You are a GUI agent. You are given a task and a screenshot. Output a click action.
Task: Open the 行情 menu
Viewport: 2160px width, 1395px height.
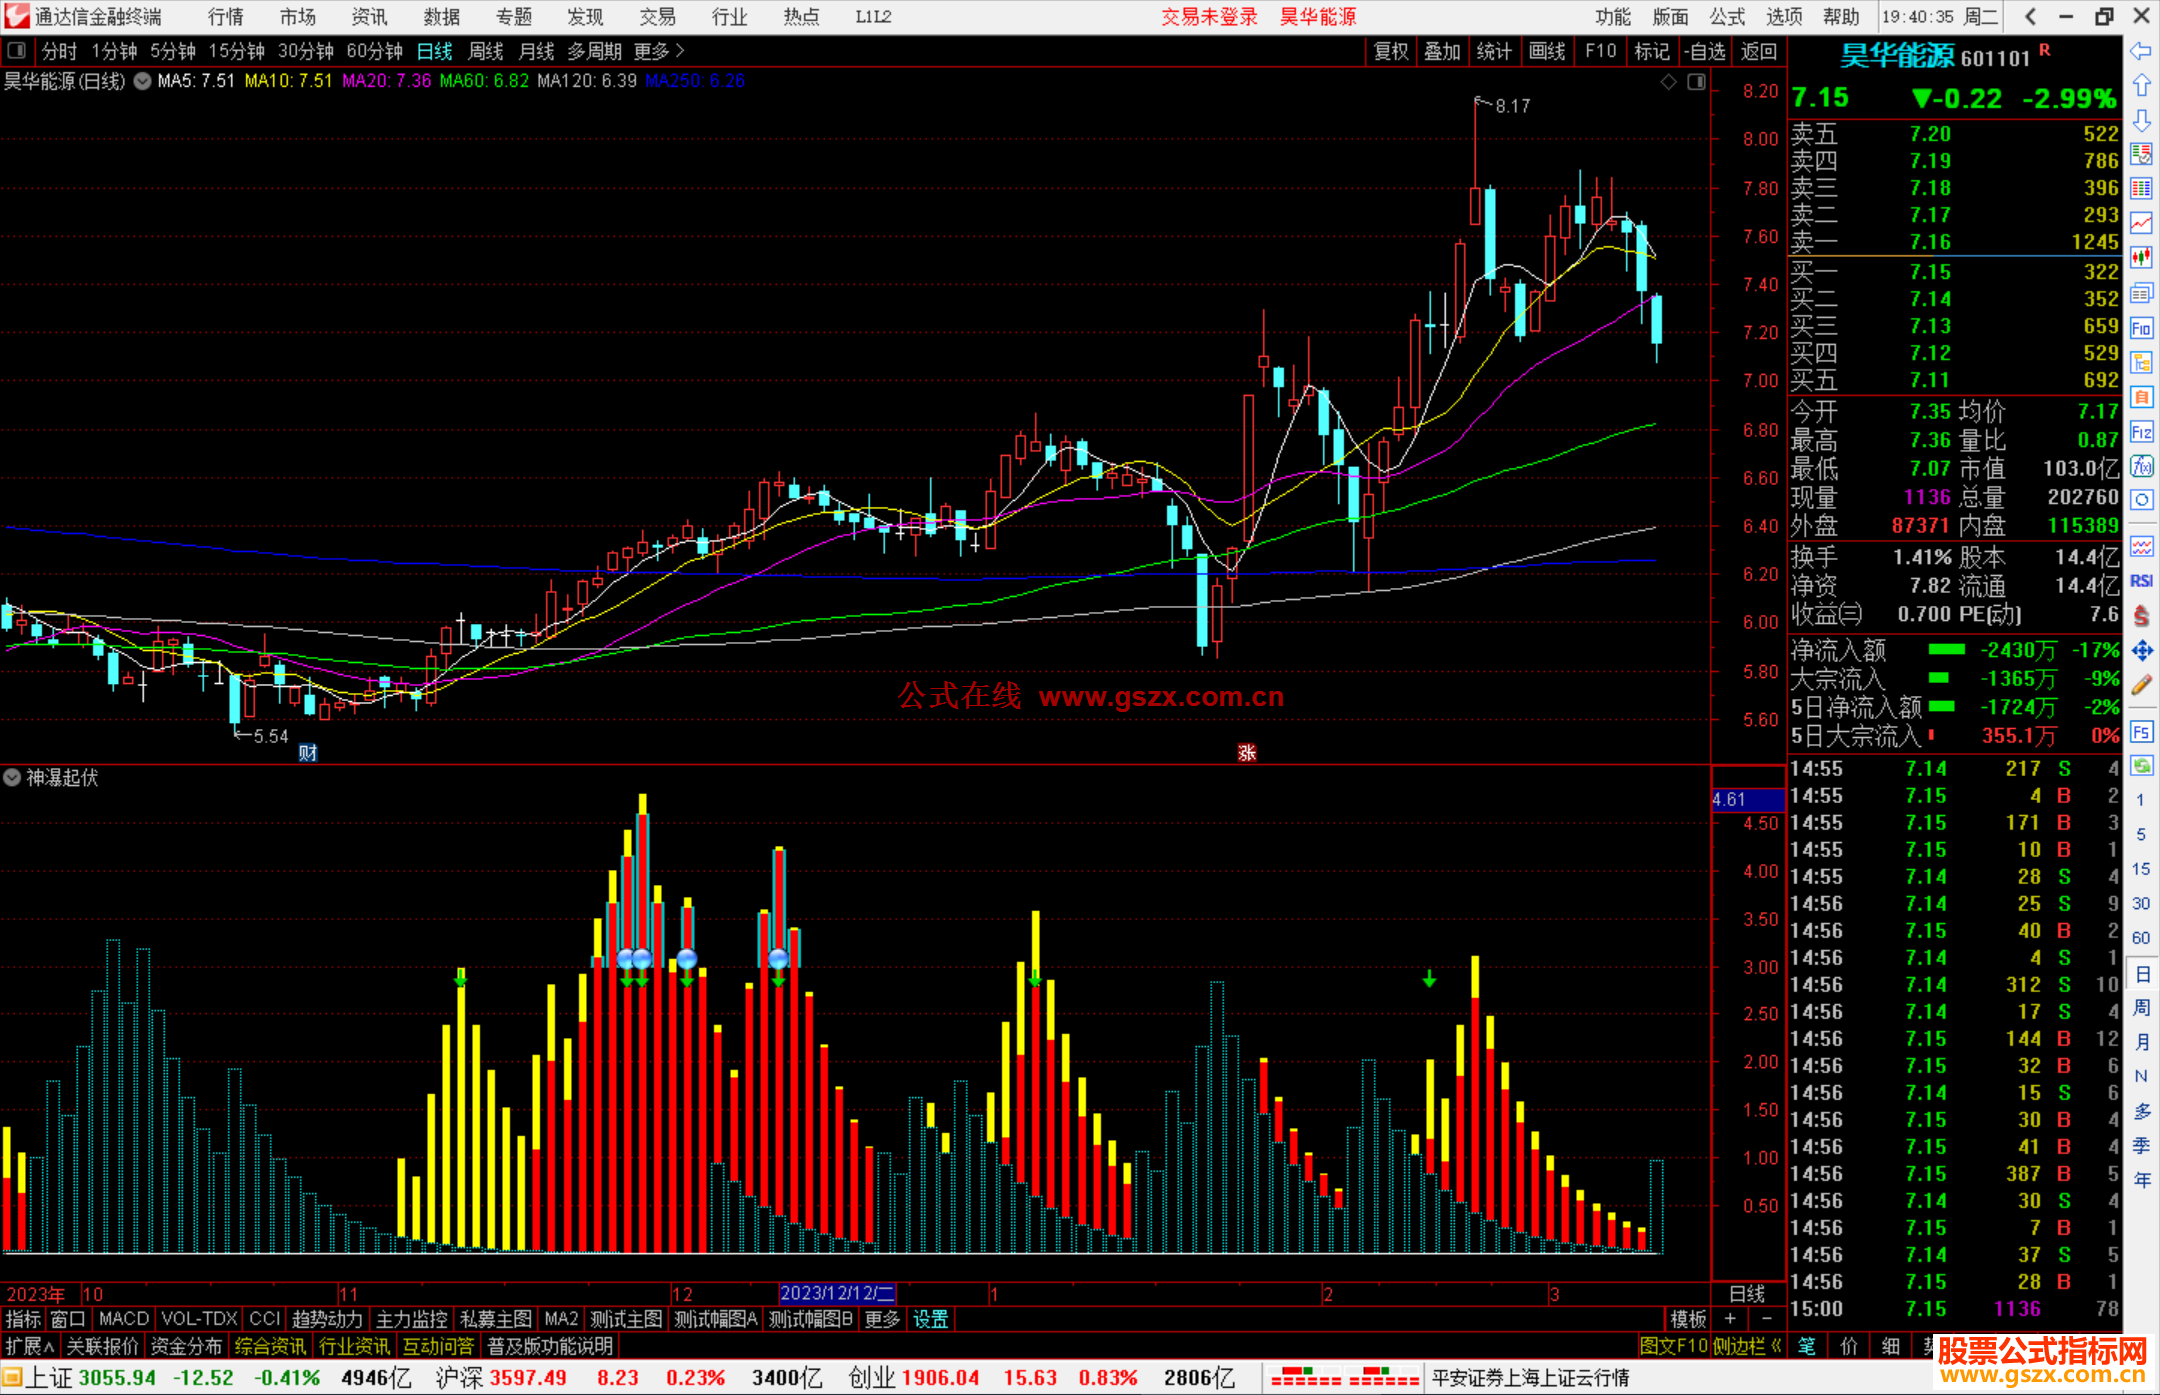[x=226, y=17]
